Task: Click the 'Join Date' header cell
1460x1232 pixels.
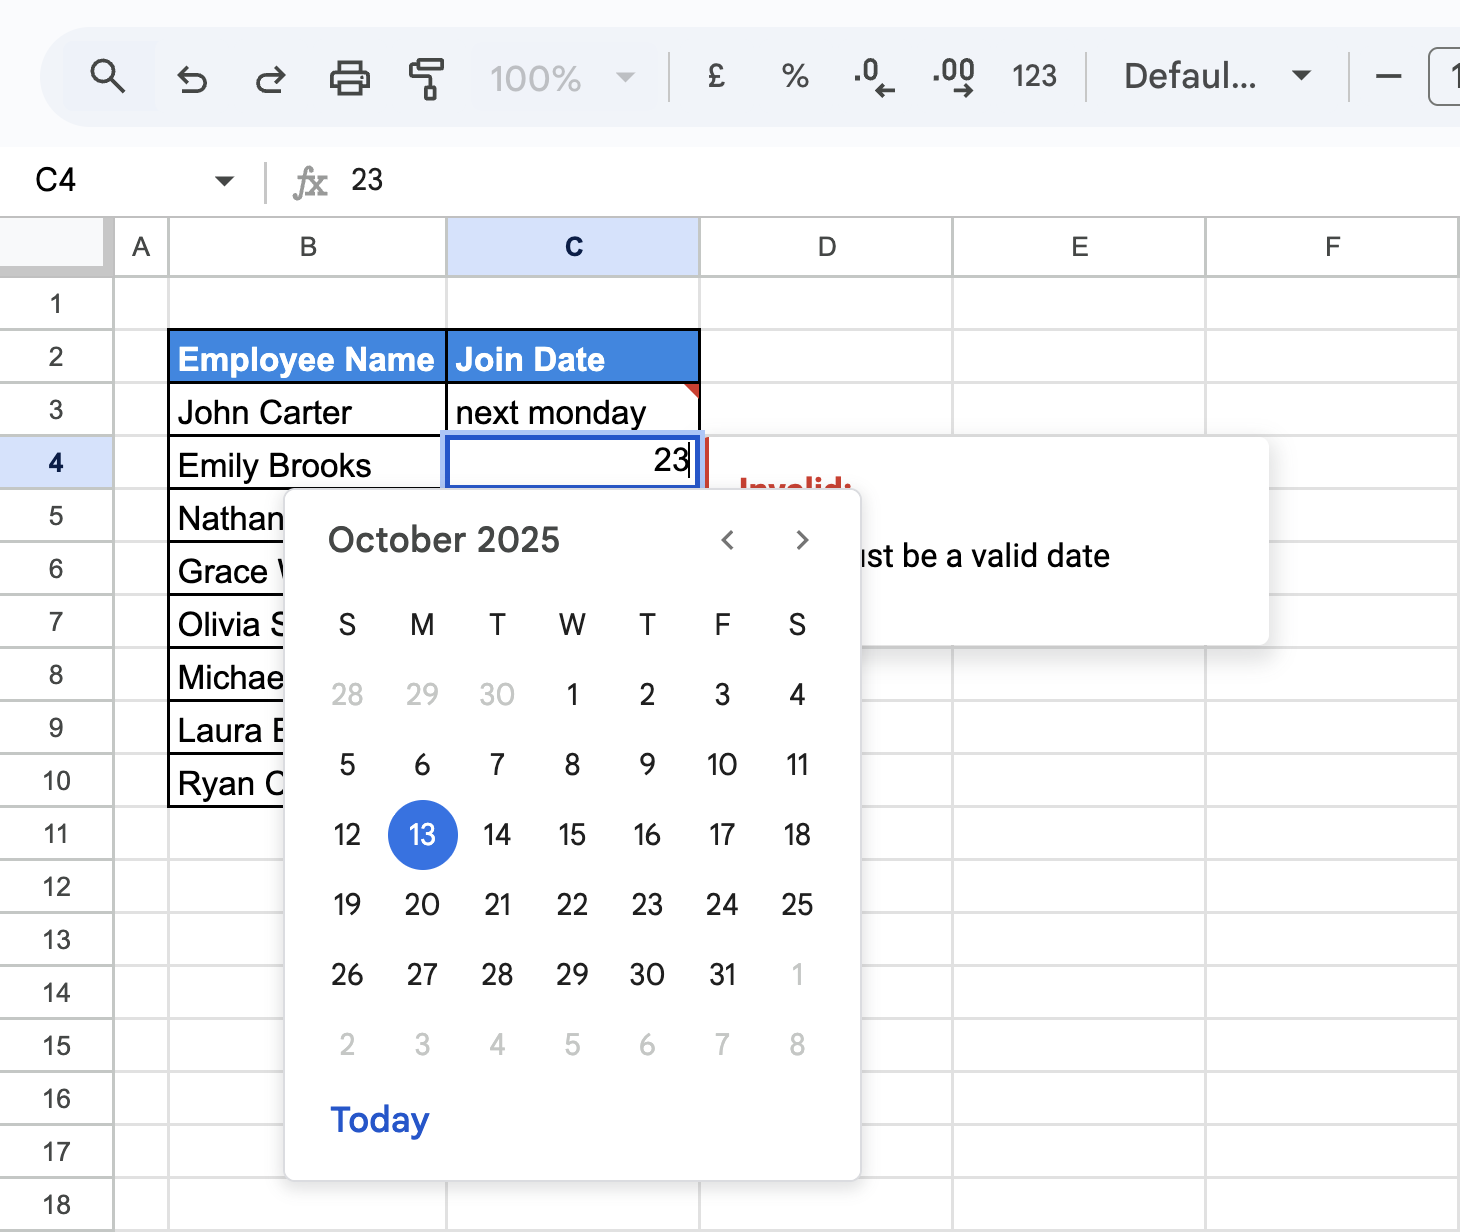Action: pyautogui.click(x=573, y=357)
